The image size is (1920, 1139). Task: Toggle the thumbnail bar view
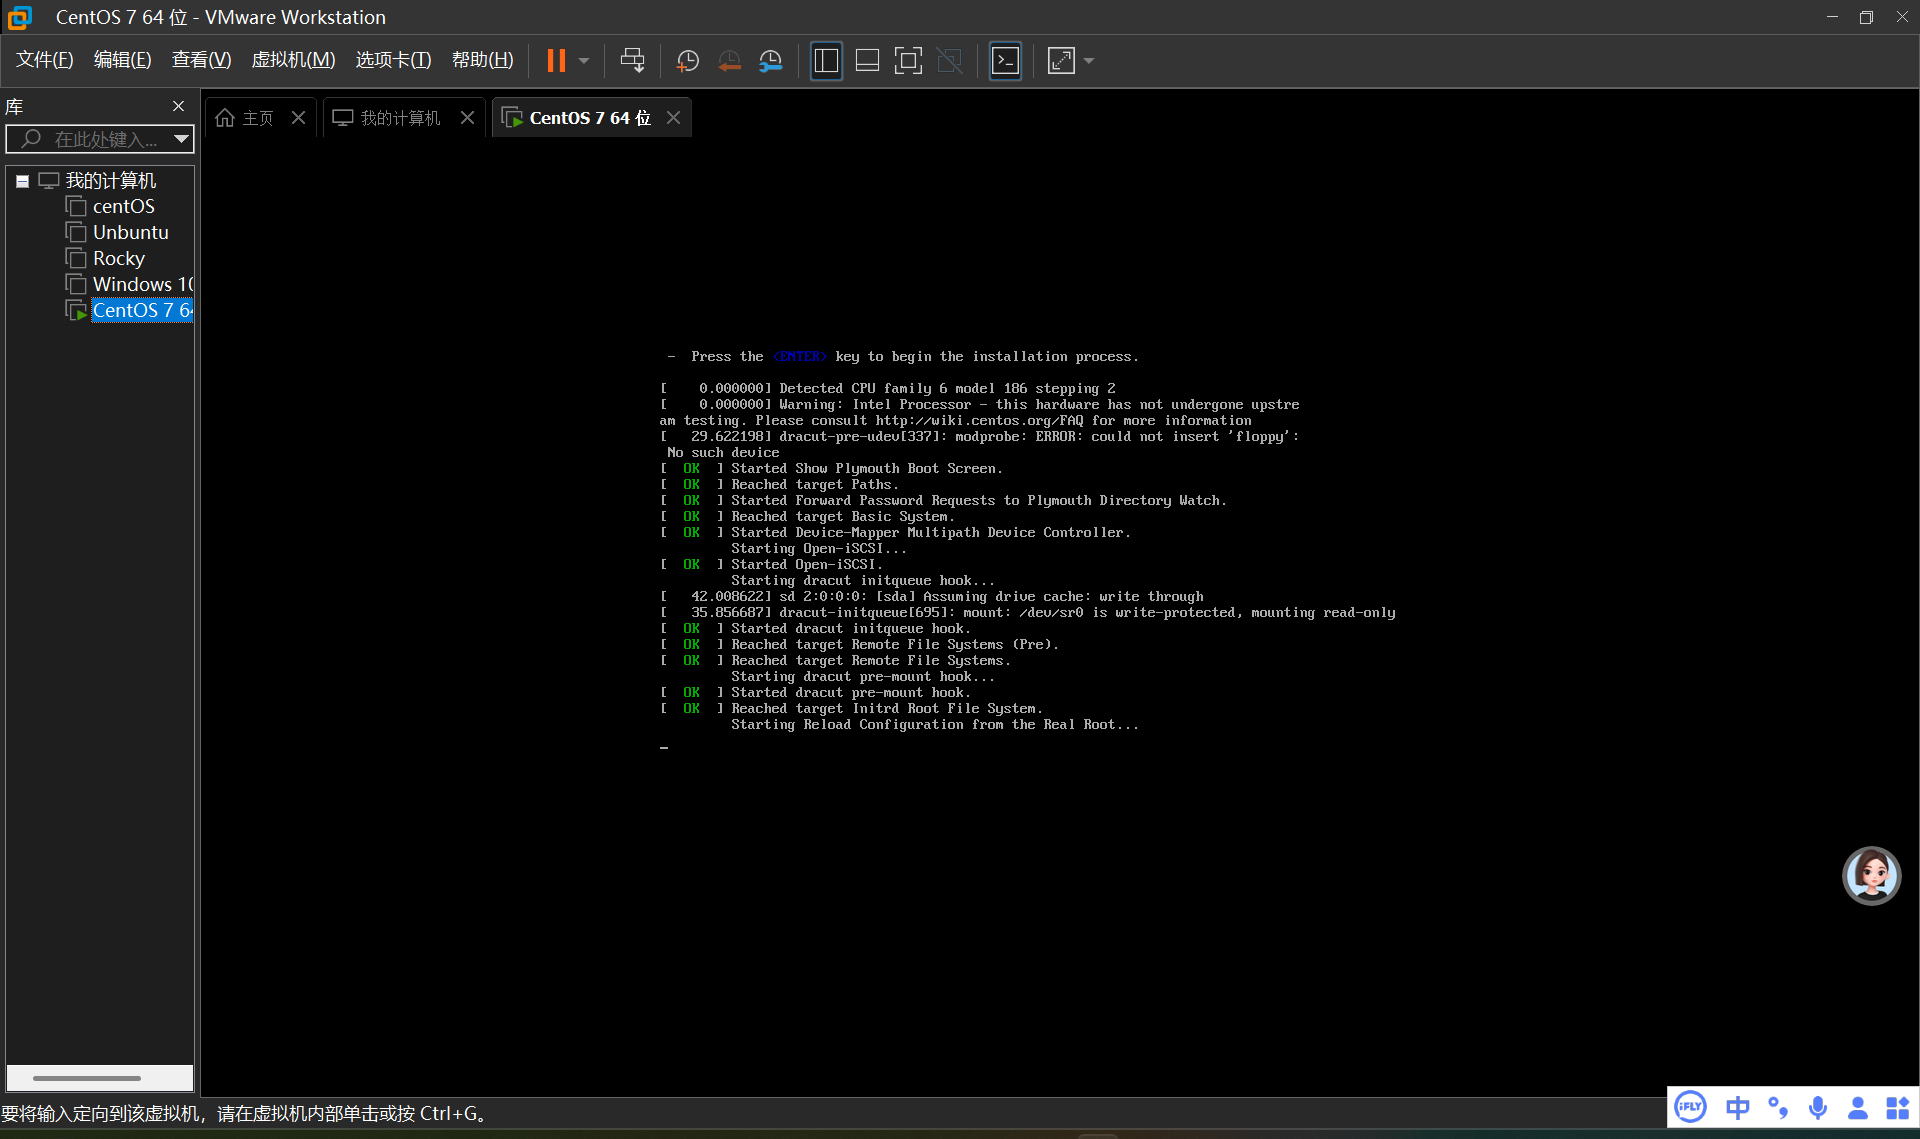coord(867,61)
